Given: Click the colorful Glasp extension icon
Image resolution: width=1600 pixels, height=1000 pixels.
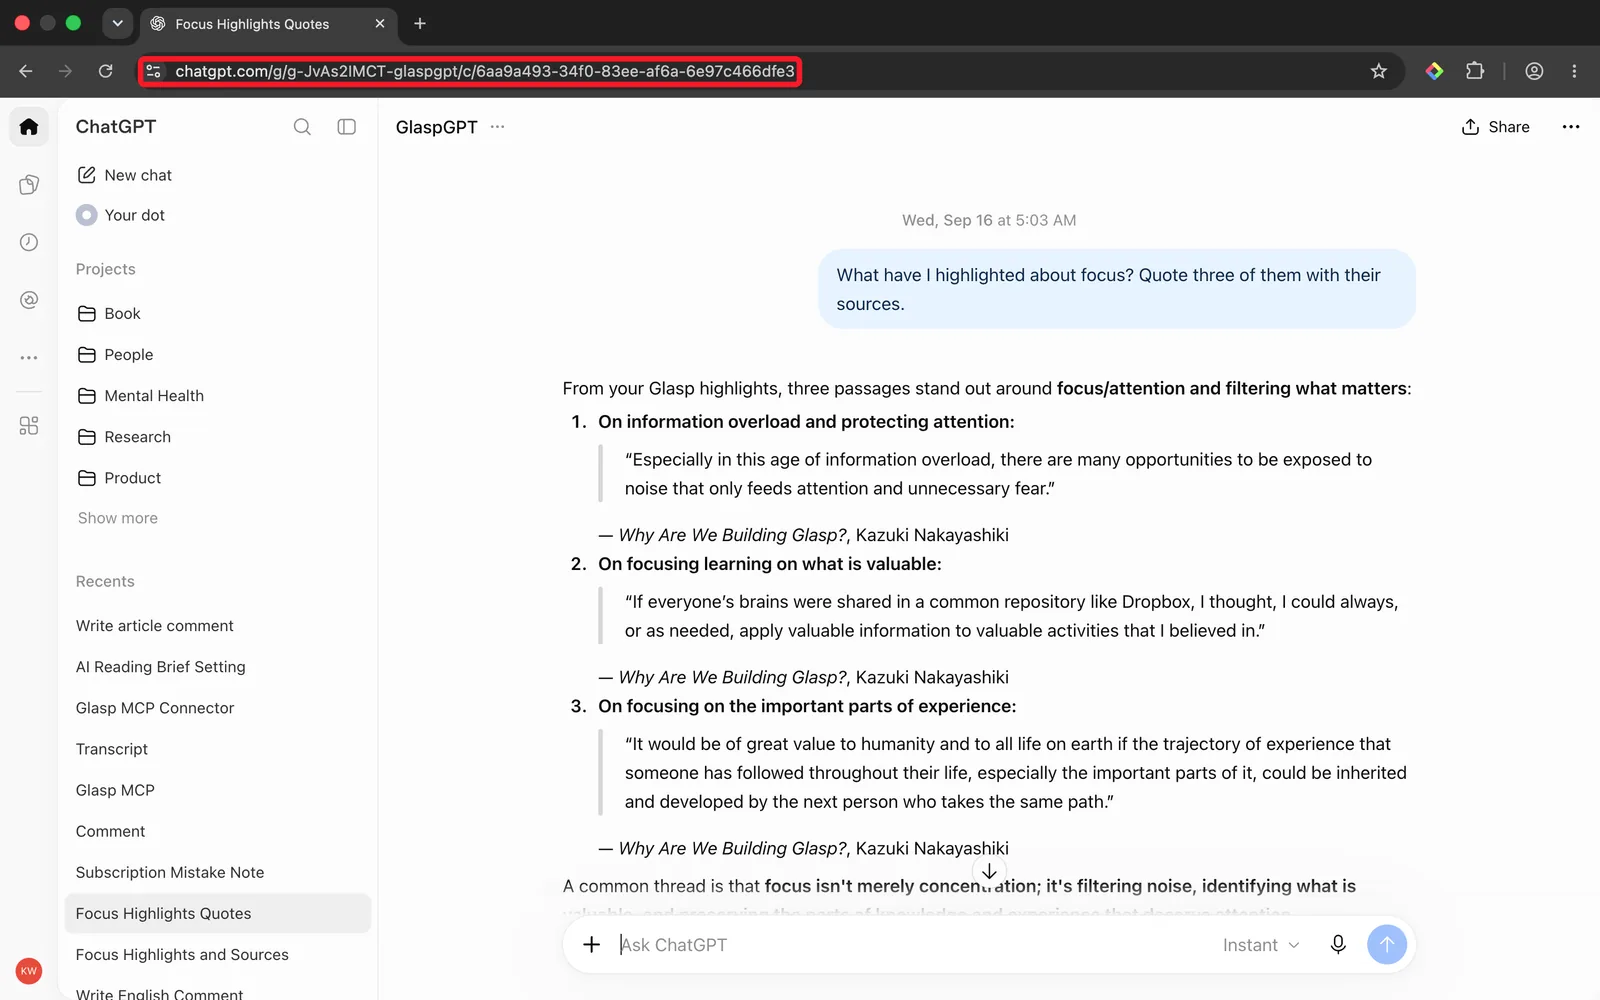Looking at the screenshot, I should tap(1435, 71).
